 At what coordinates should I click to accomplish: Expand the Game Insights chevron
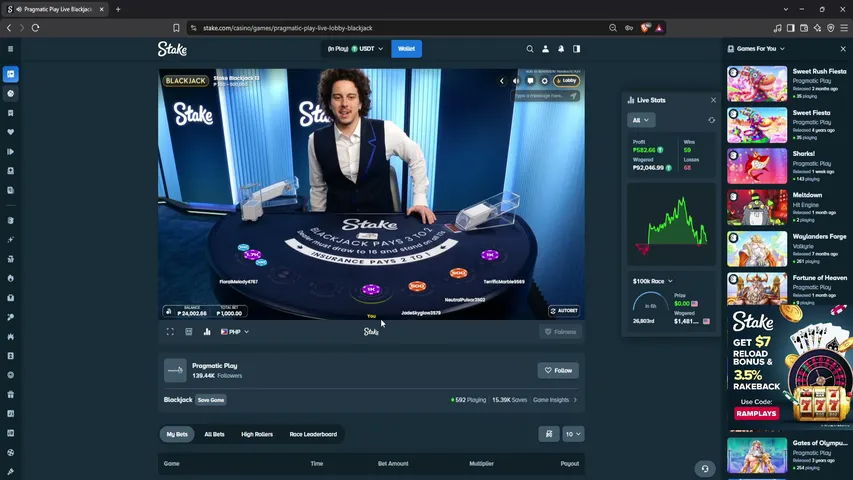pyautogui.click(x=576, y=400)
